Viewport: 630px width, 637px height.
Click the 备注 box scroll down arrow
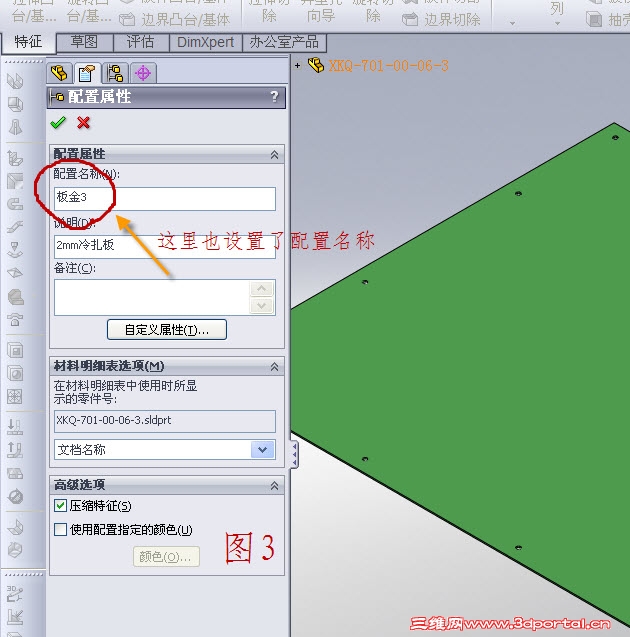pyautogui.click(x=262, y=306)
